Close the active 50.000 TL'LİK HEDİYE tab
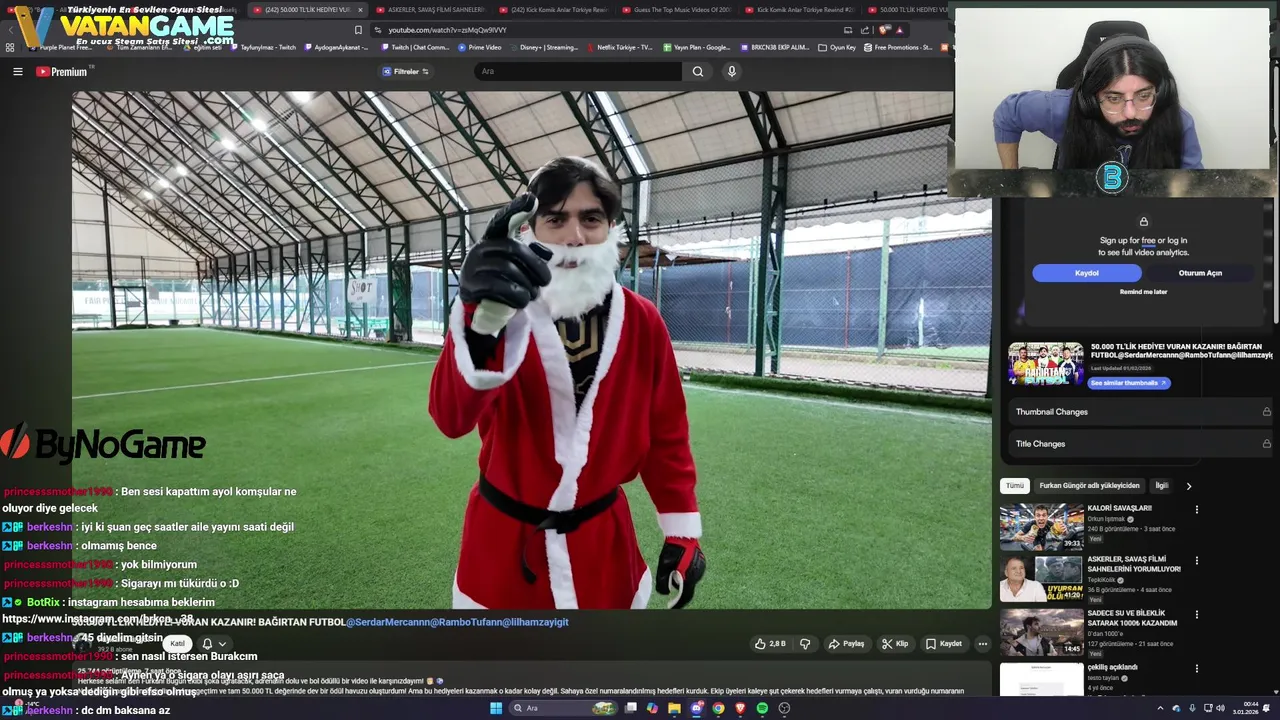1280x720 pixels. [x=361, y=10]
